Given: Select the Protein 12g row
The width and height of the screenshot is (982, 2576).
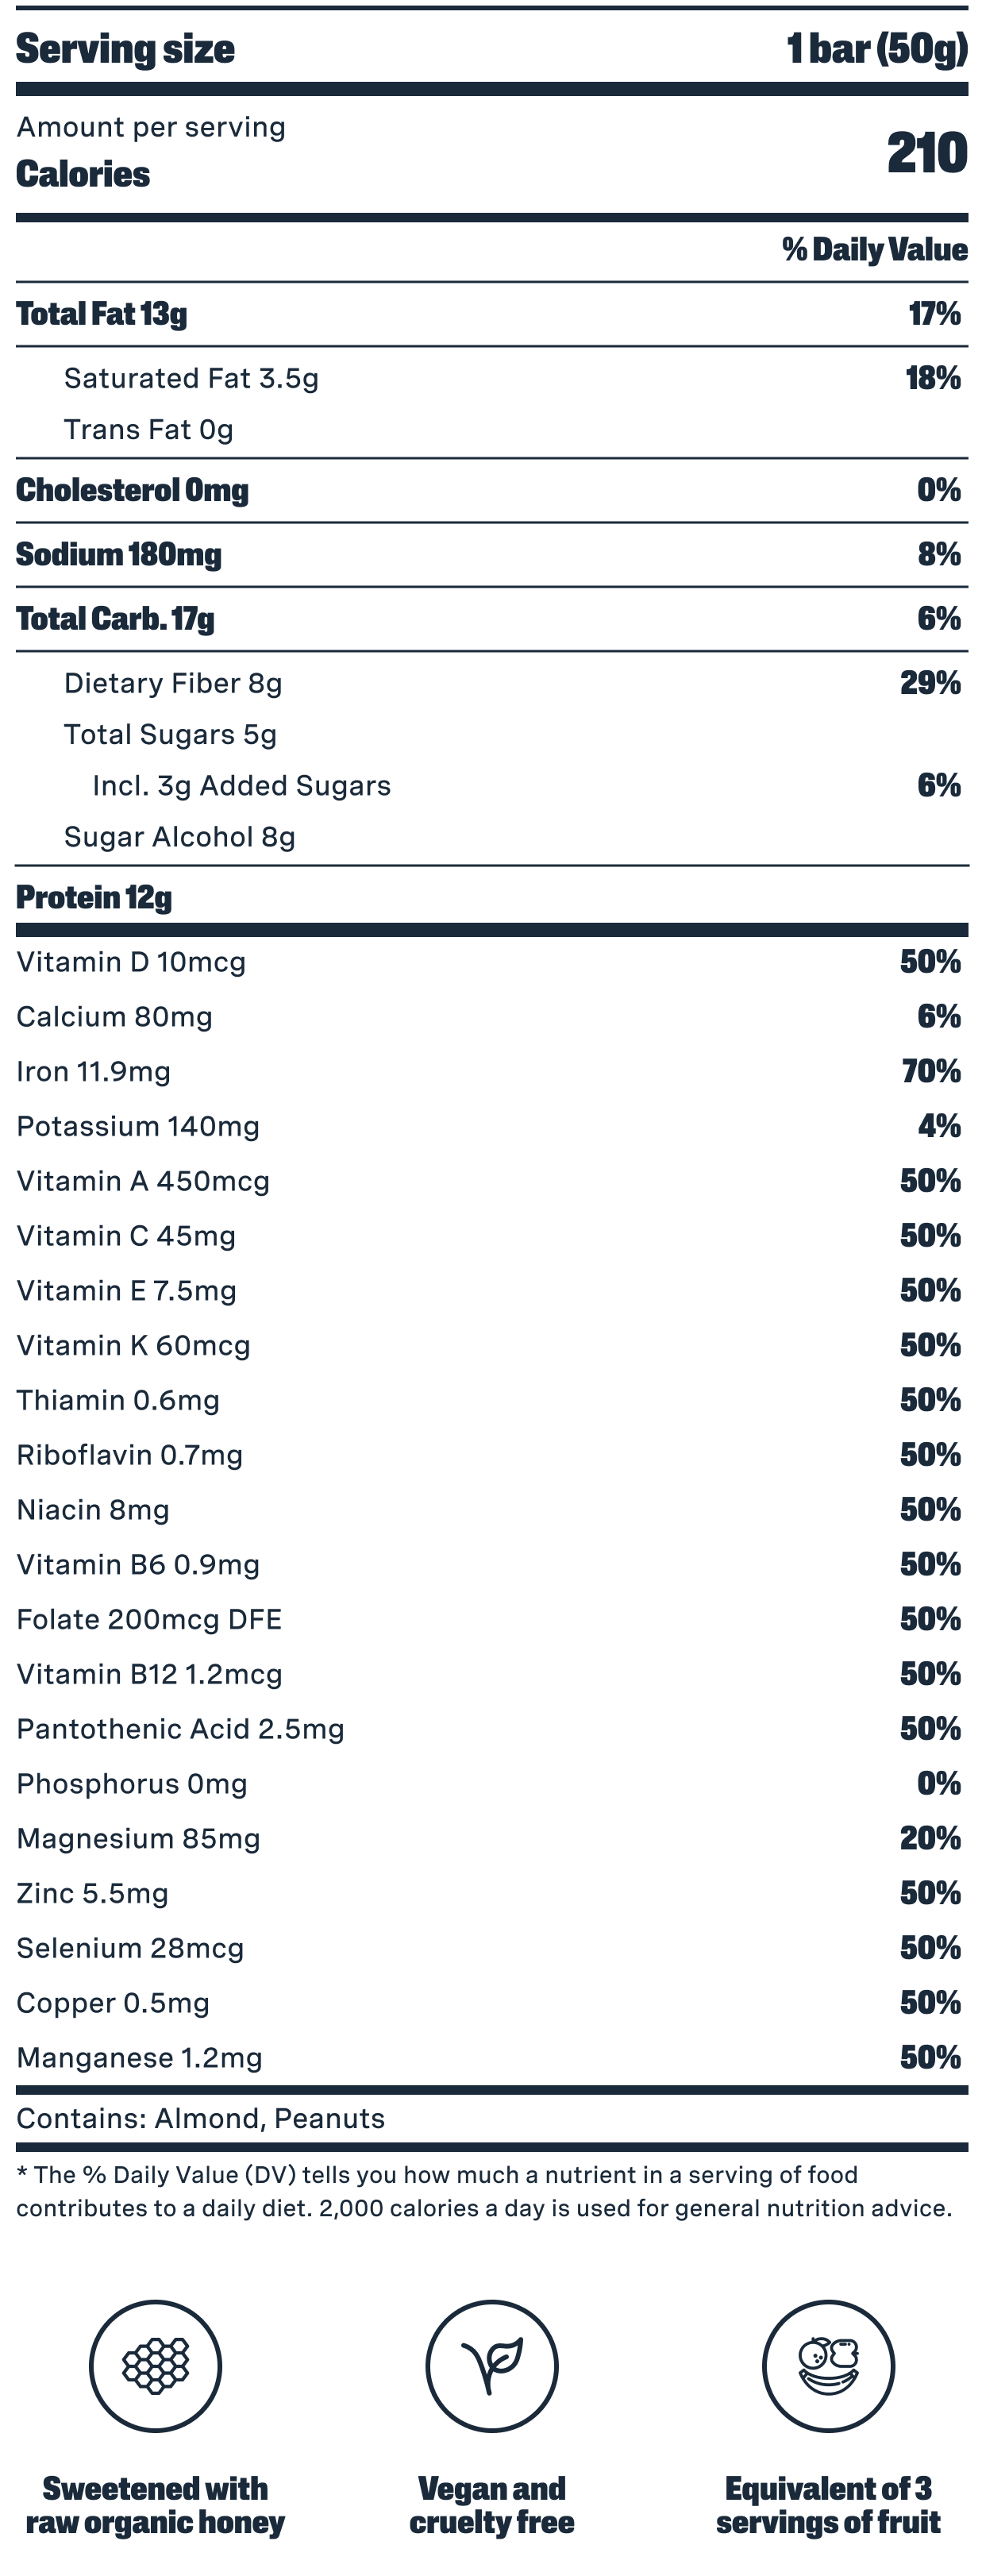Looking at the screenshot, I should [94, 897].
